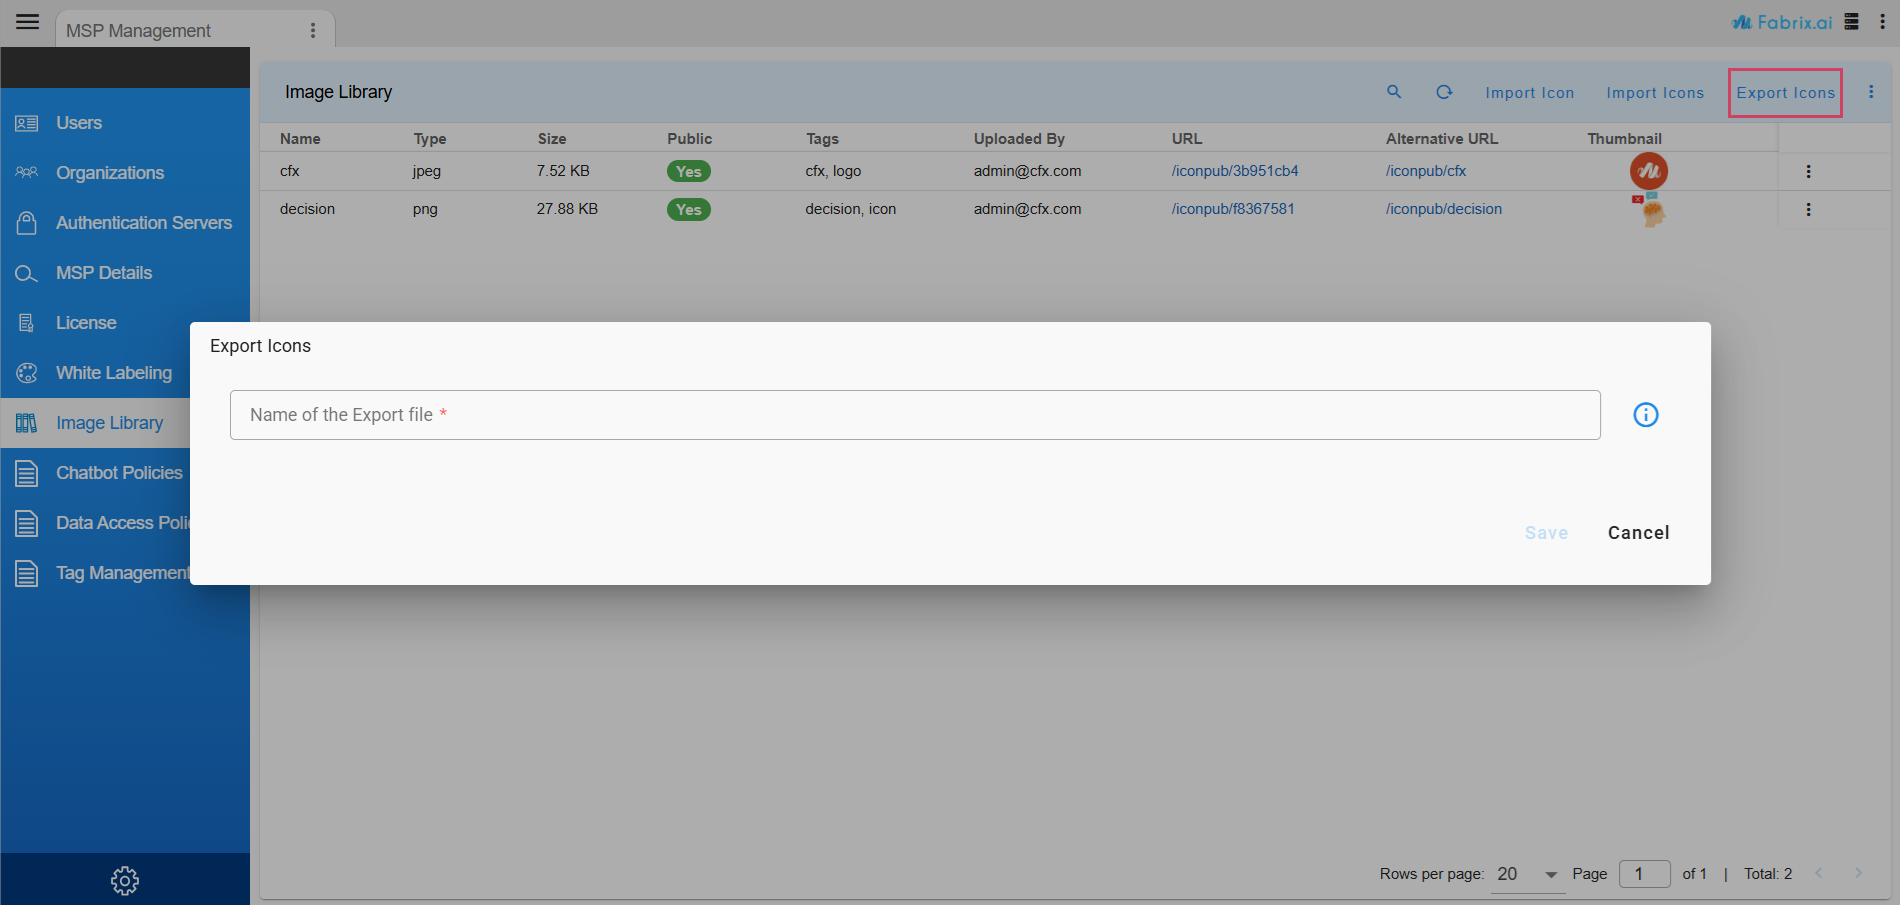Open Organizations from the sidebar
Image resolution: width=1900 pixels, height=905 pixels.
110,173
